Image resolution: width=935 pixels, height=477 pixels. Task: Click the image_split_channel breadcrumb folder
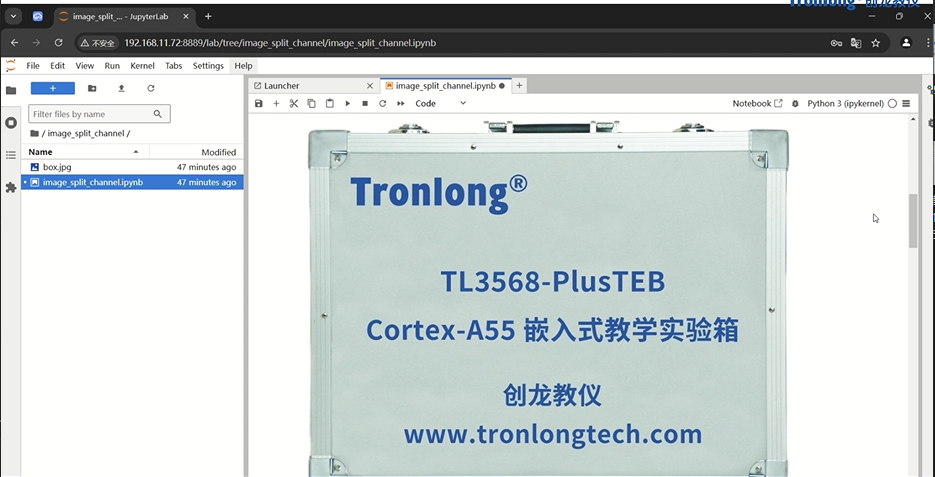(x=86, y=134)
